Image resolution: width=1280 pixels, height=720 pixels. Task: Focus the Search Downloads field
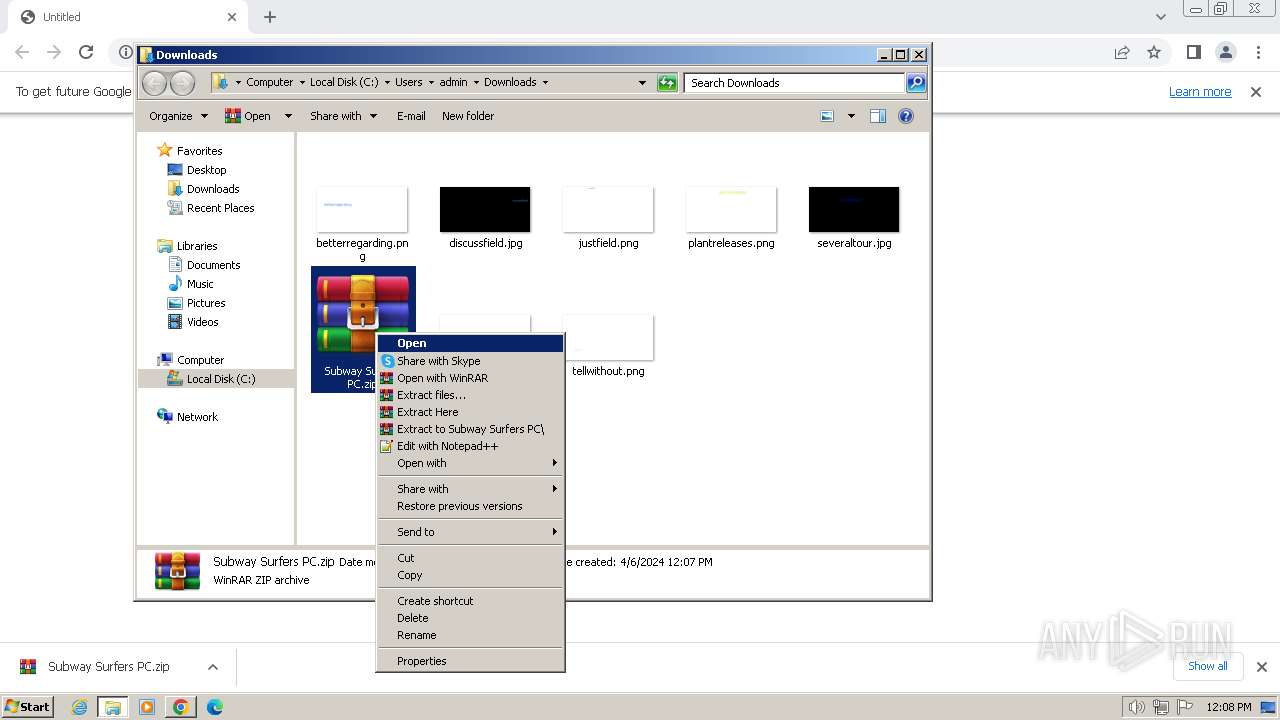[x=795, y=83]
